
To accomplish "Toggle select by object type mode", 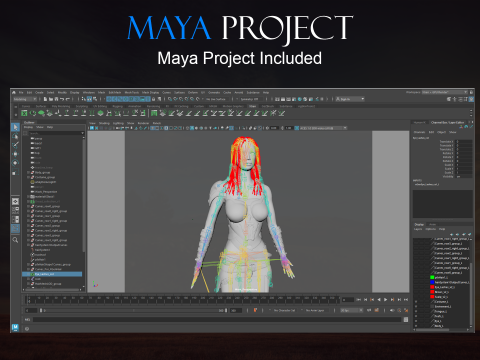I will pyautogui.click(x=89, y=99).
